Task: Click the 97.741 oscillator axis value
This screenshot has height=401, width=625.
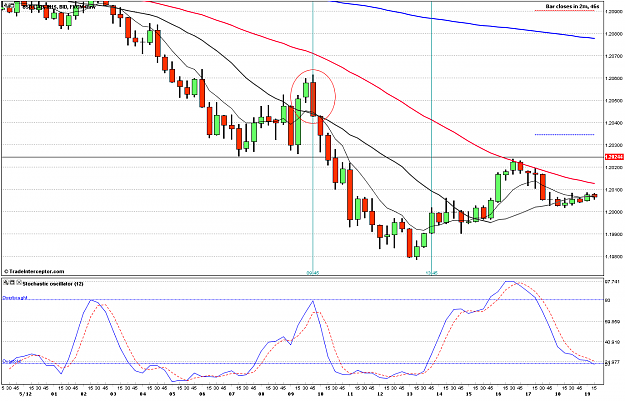Action: pyautogui.click(x=612, y=281)
